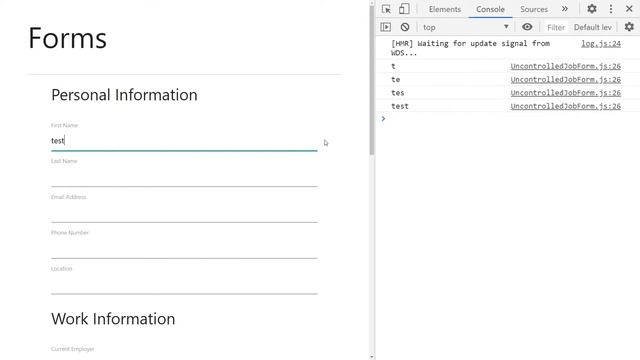640x360 pixels.
Task: Open source link for the 't' log
Action: (x=565, y=66)
